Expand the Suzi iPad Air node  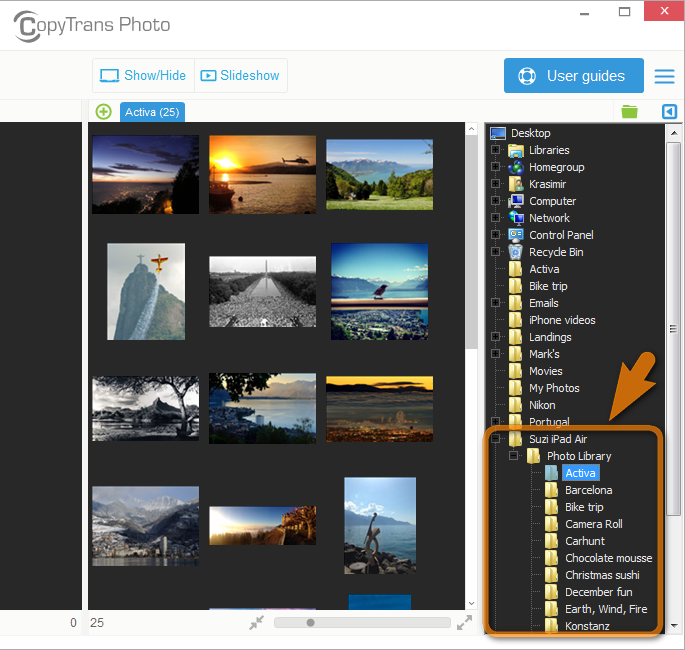point(496,439)
